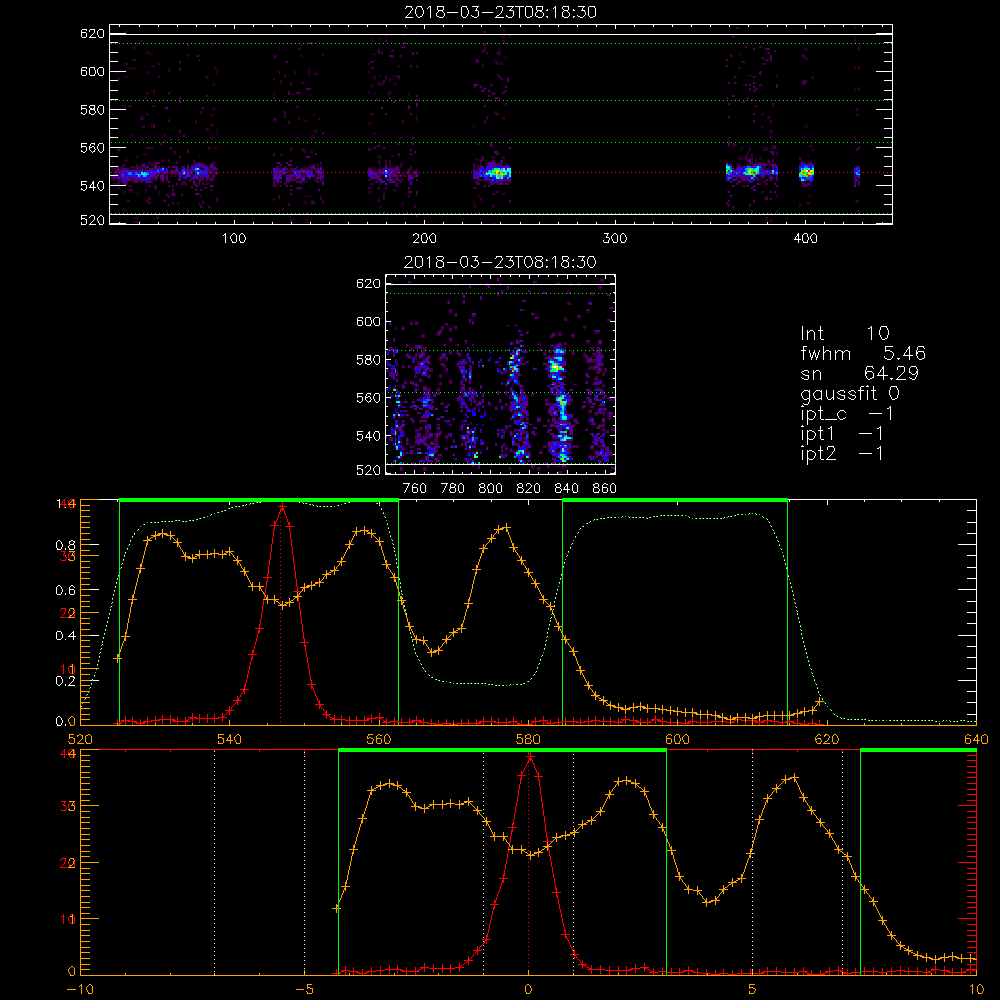Click x-axis label 400 on top spectrogram

805,239
